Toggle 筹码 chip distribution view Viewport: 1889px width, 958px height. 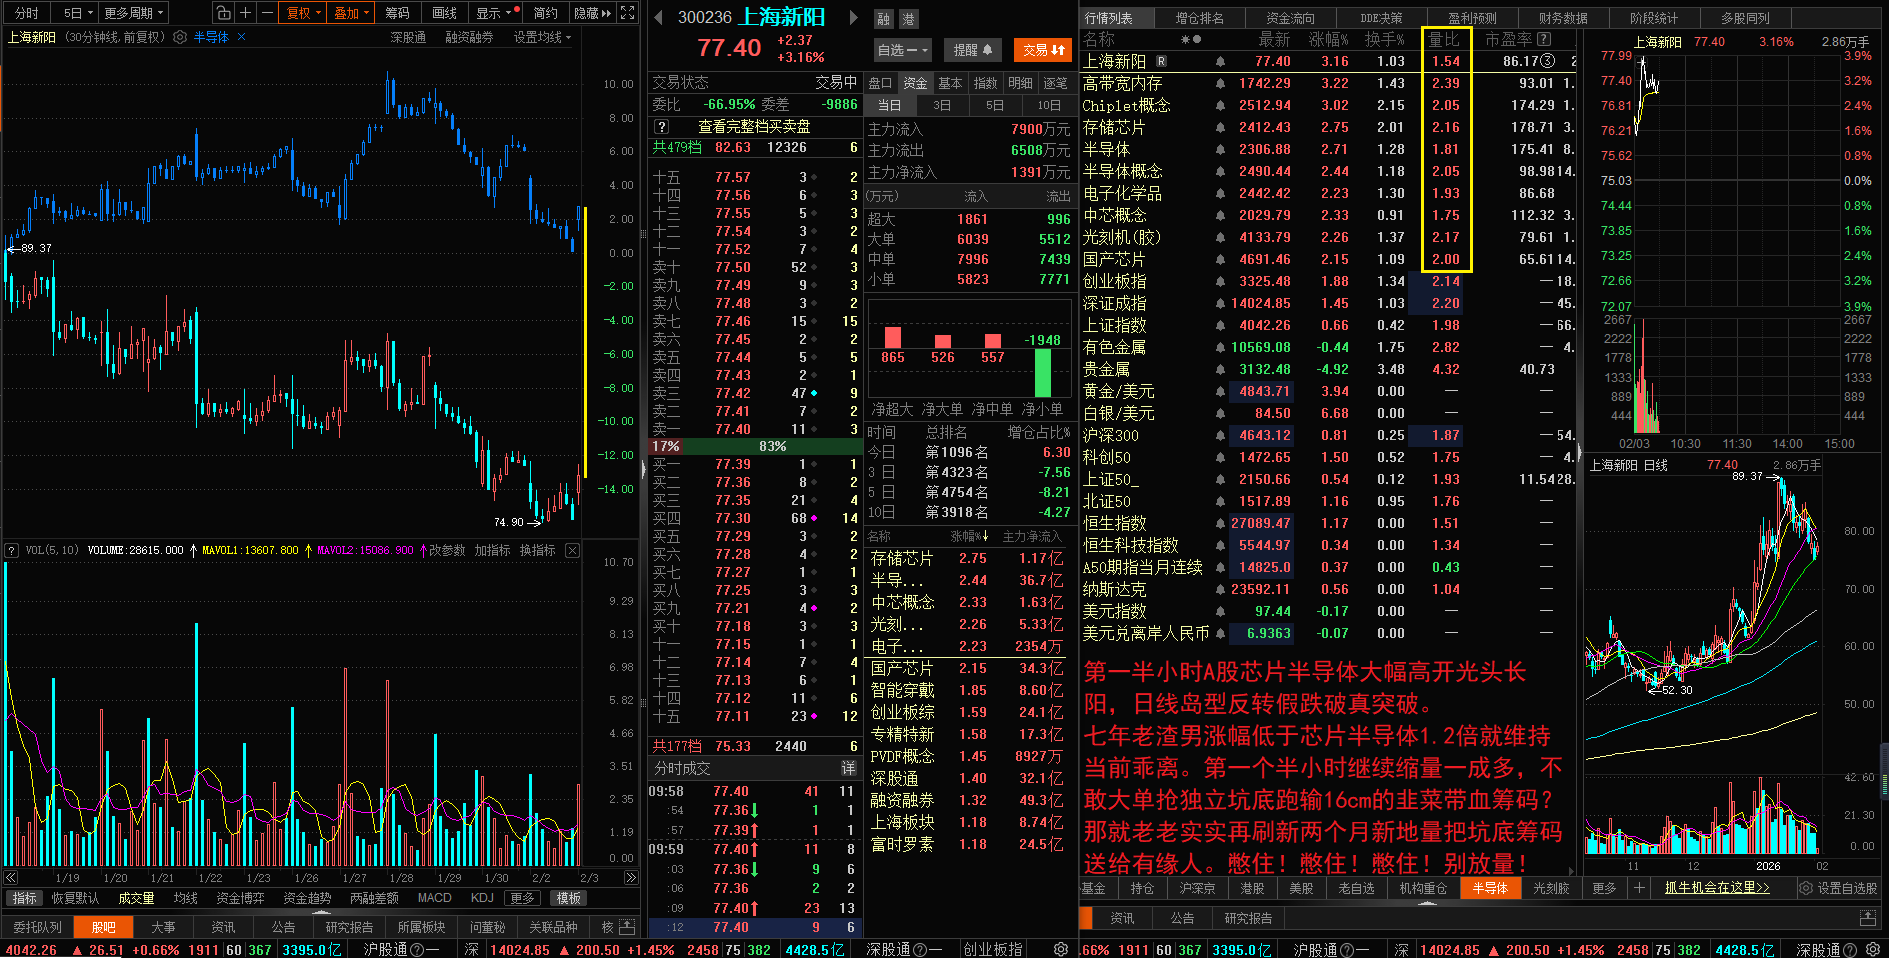[x=398, y=13]
